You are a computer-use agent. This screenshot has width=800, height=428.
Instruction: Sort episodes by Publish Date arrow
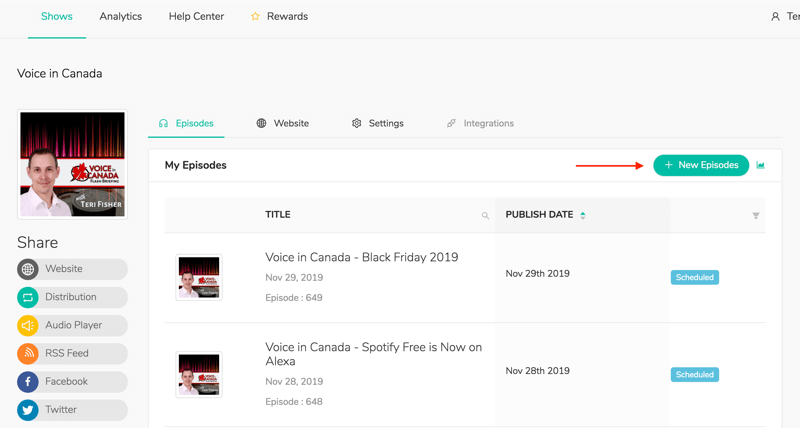click(x=583, y=215)
